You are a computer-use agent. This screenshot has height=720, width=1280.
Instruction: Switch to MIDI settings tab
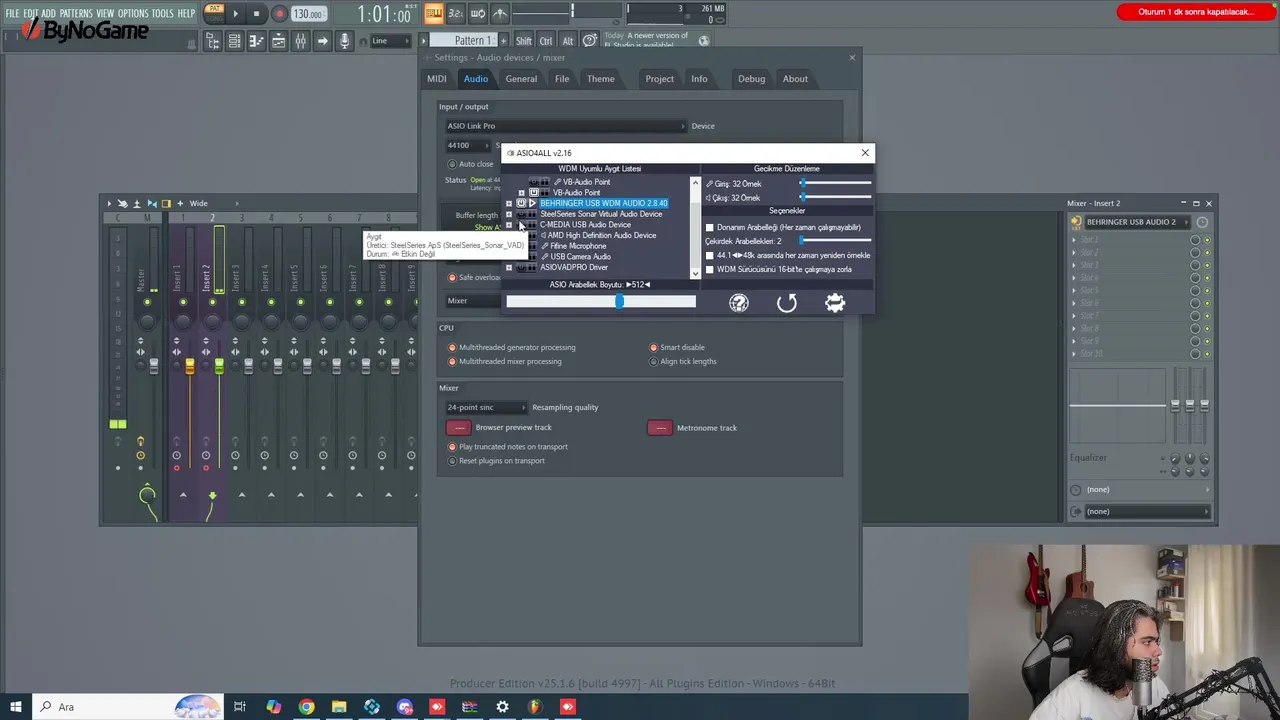[x=437, y=79]
